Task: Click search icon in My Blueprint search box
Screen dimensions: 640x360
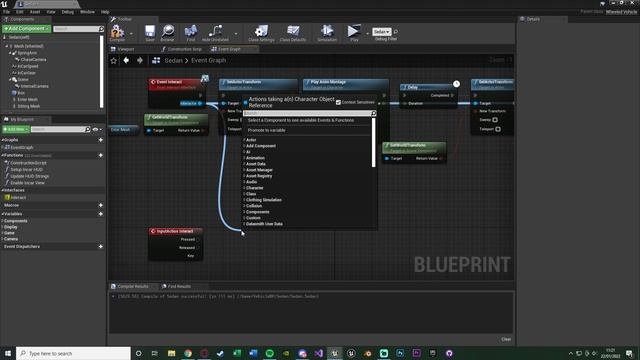Action: (87, 129)
